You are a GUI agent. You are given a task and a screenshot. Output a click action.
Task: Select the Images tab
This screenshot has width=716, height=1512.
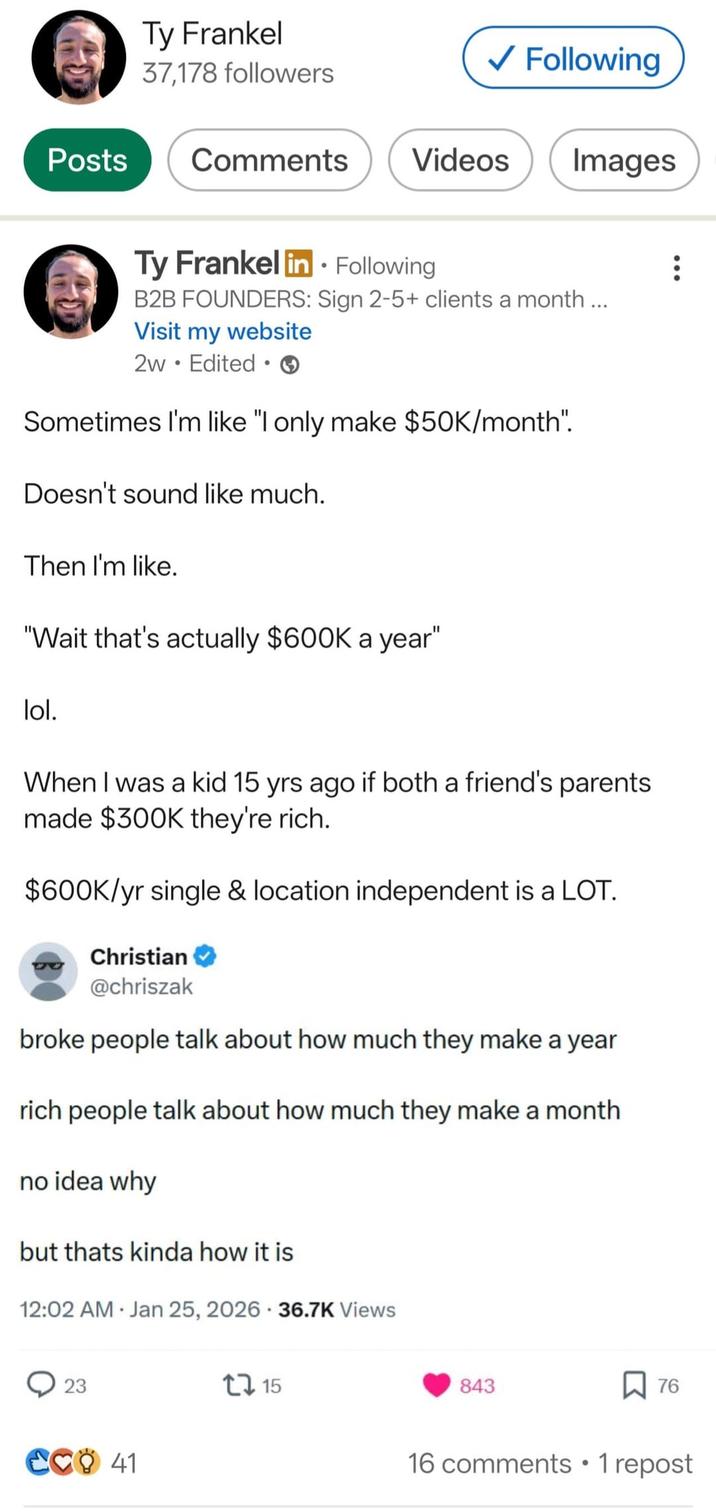tap(624, 160)
